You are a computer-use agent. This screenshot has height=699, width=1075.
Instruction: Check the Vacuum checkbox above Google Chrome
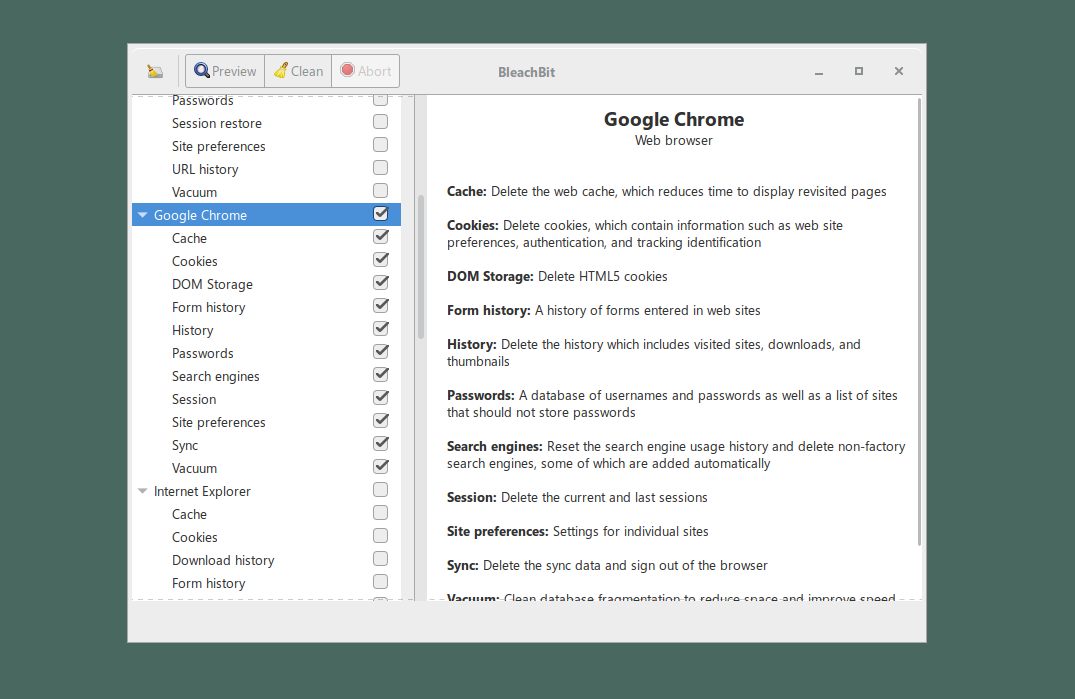click(x=381, y=191)
